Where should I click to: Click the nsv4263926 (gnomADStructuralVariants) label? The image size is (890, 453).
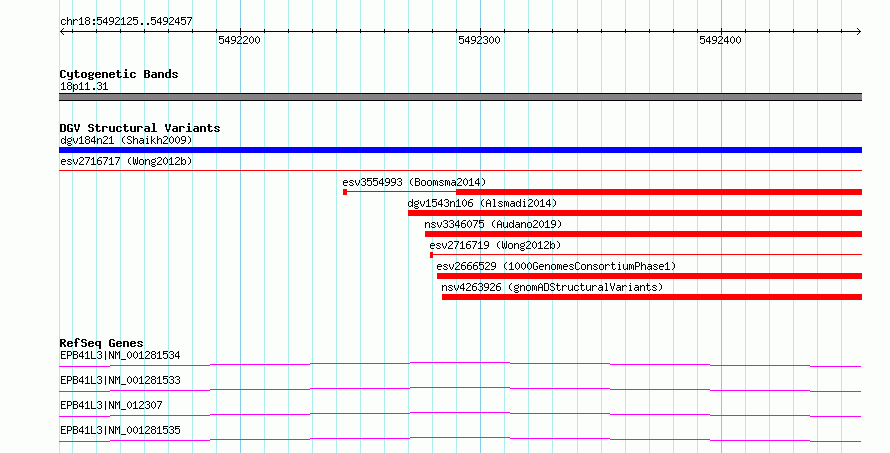(x=552, y=287)
